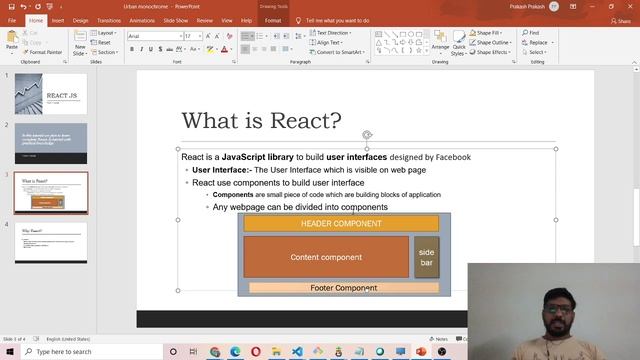Viewport: 640px width, 360px height.
Task: Click the Reset slide button
Action: pos(100,42)
